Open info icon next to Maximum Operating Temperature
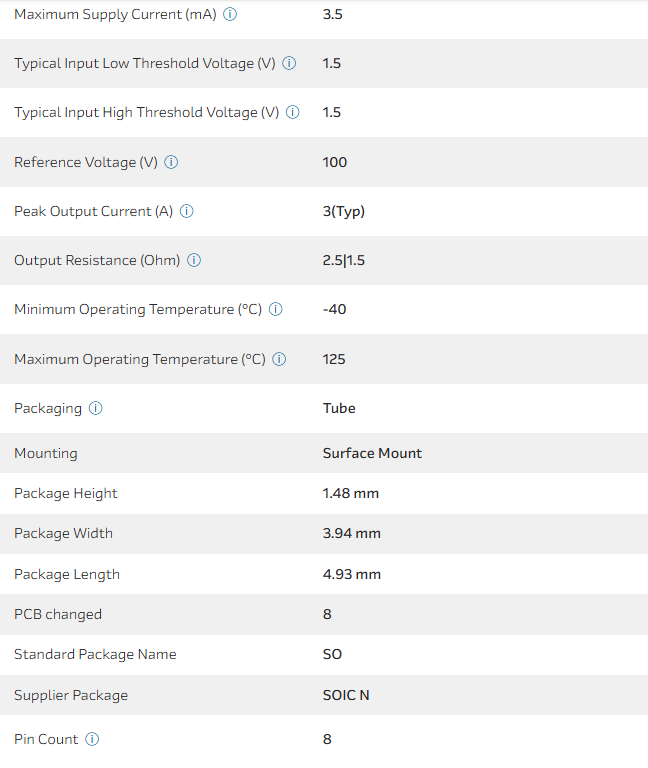 (280, 359)
